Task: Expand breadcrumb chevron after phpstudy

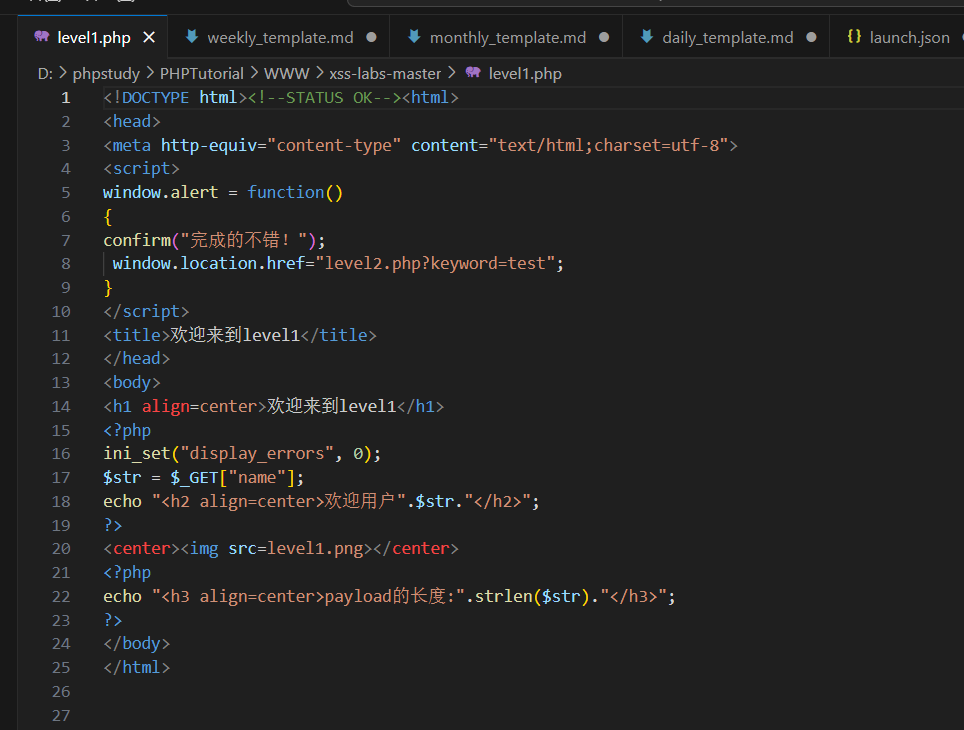Action: [x=151, y=74]
